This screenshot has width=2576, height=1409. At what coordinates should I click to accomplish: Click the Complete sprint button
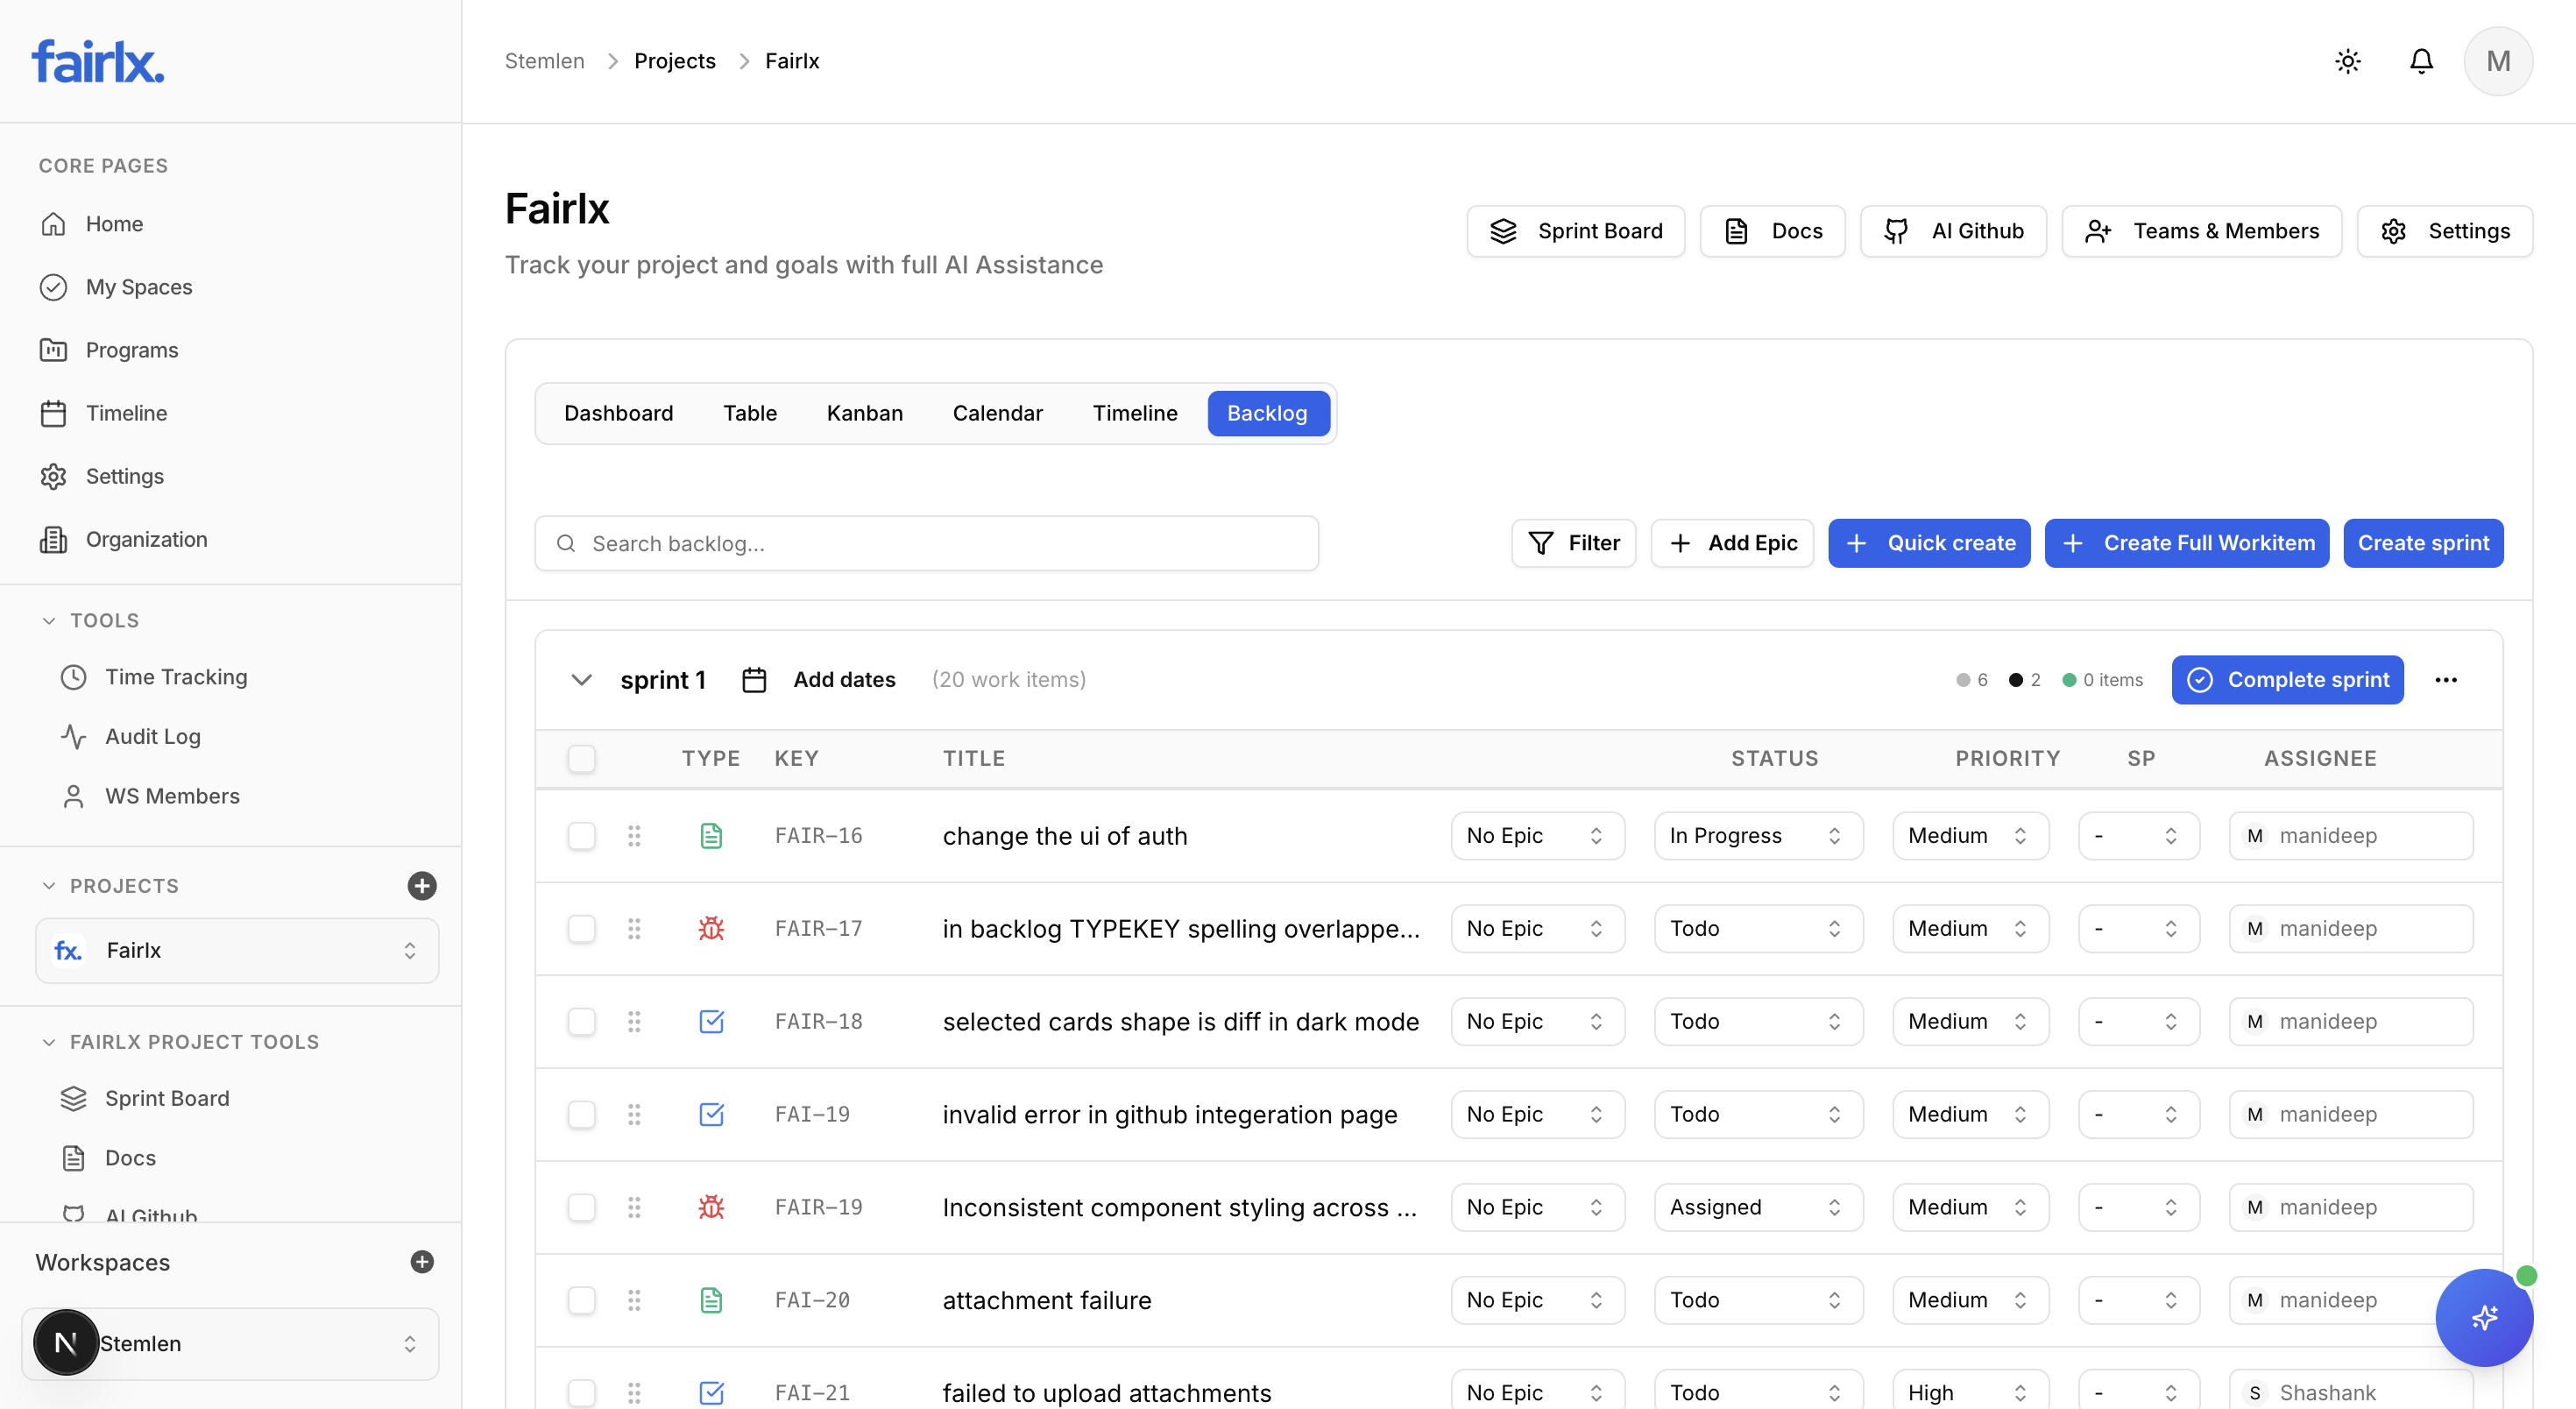click(x=2287, y=680)
